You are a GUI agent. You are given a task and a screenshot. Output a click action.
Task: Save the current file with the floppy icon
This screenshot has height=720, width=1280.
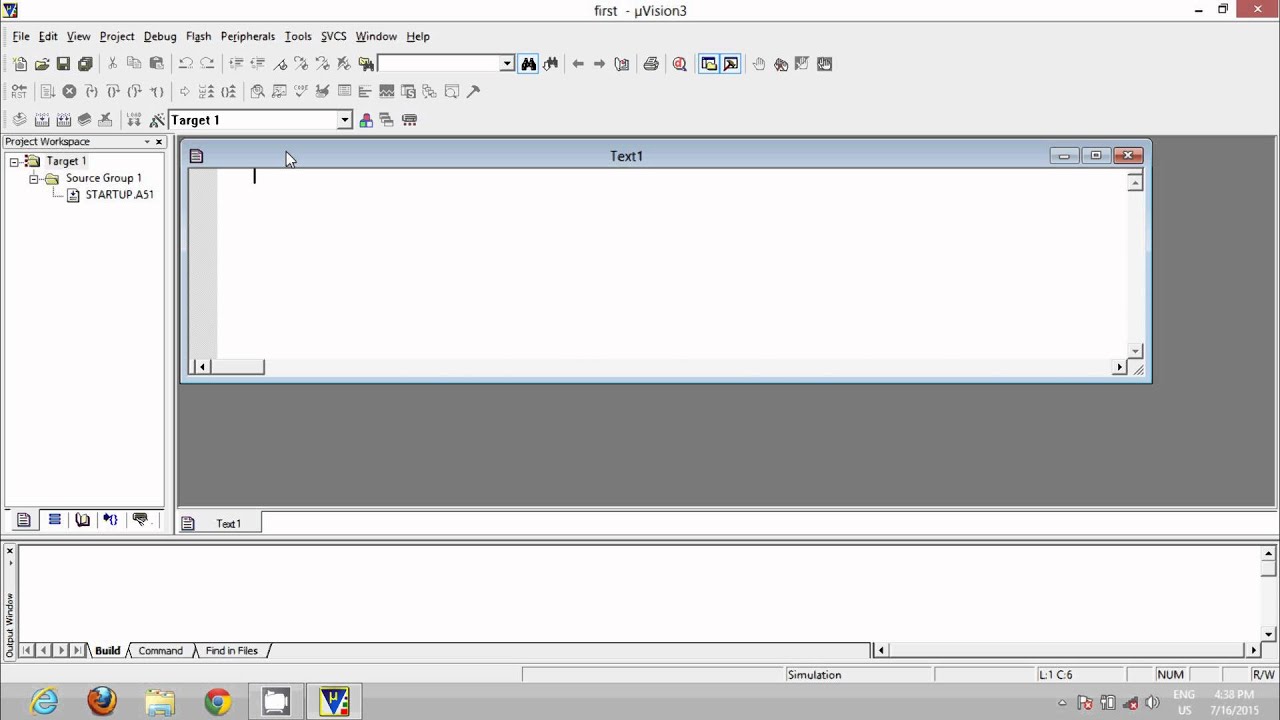[x=63, y=64]
